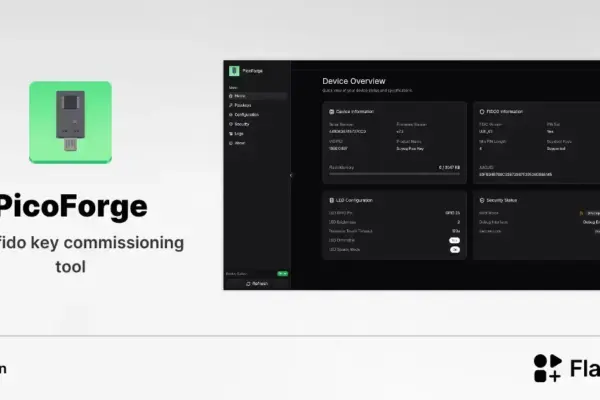The image size is (600, 400).
Task: Click the FIDO Information card icon
Action: tap(482, 112)
